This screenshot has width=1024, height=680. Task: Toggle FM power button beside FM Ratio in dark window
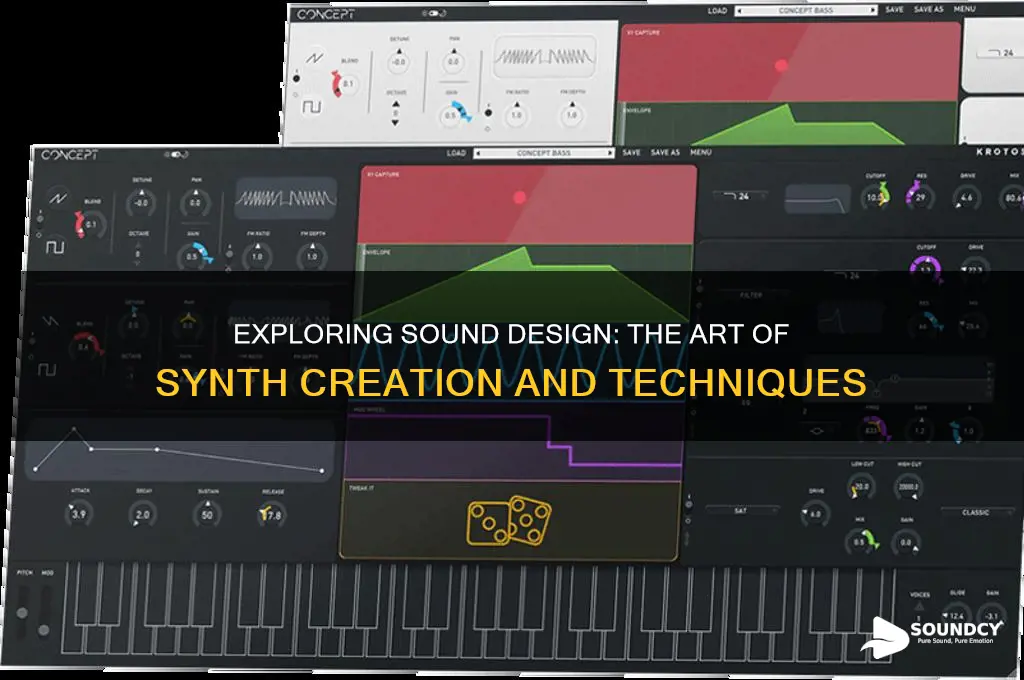[x=229, y=255]
